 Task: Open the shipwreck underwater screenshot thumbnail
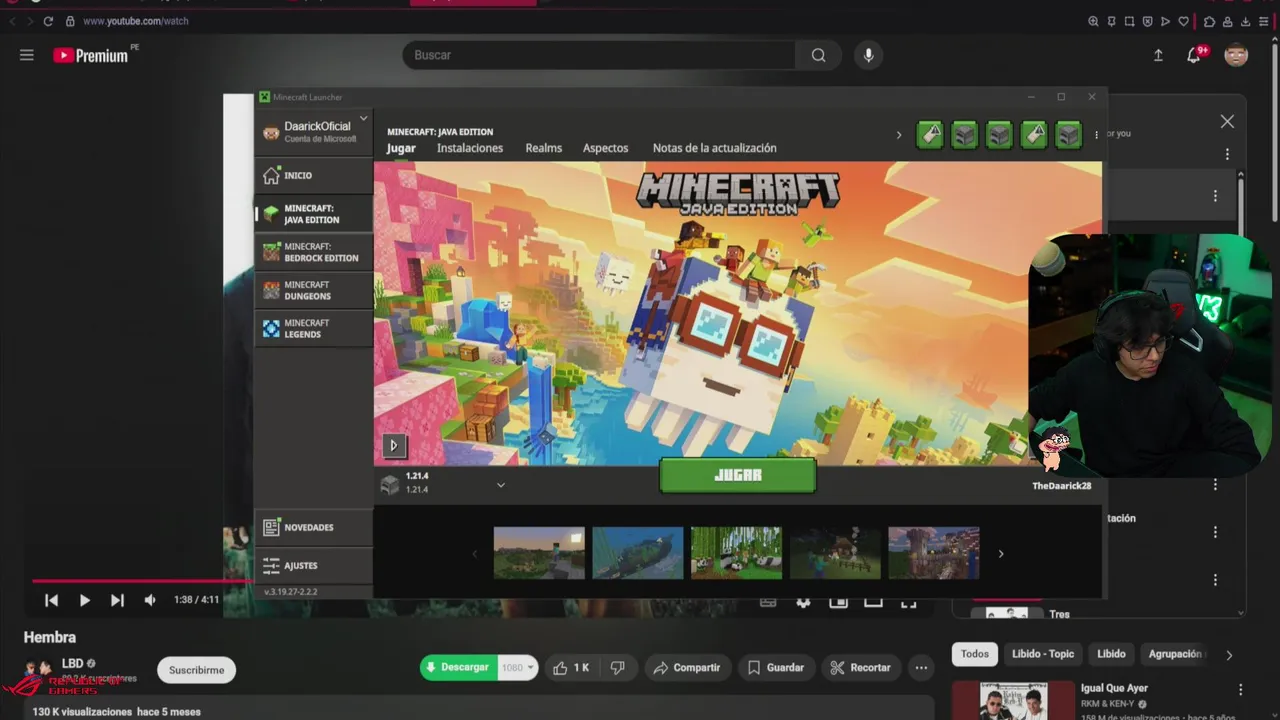[x=637, y=553]
